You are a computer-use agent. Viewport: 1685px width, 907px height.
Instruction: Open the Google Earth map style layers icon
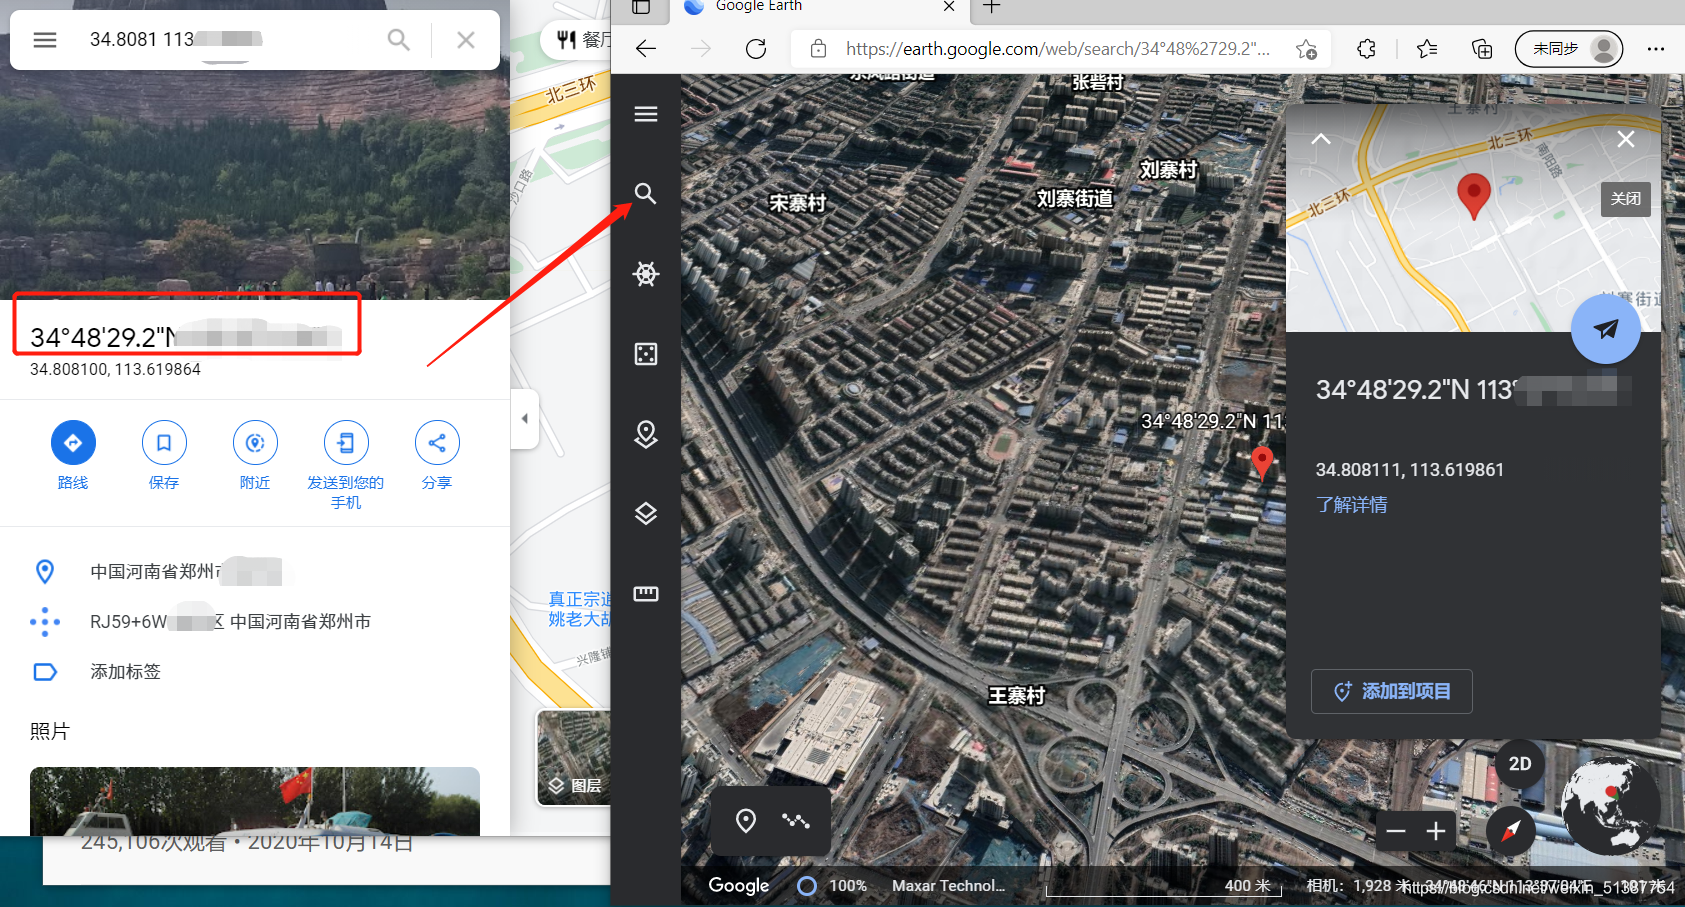point(646,514)
